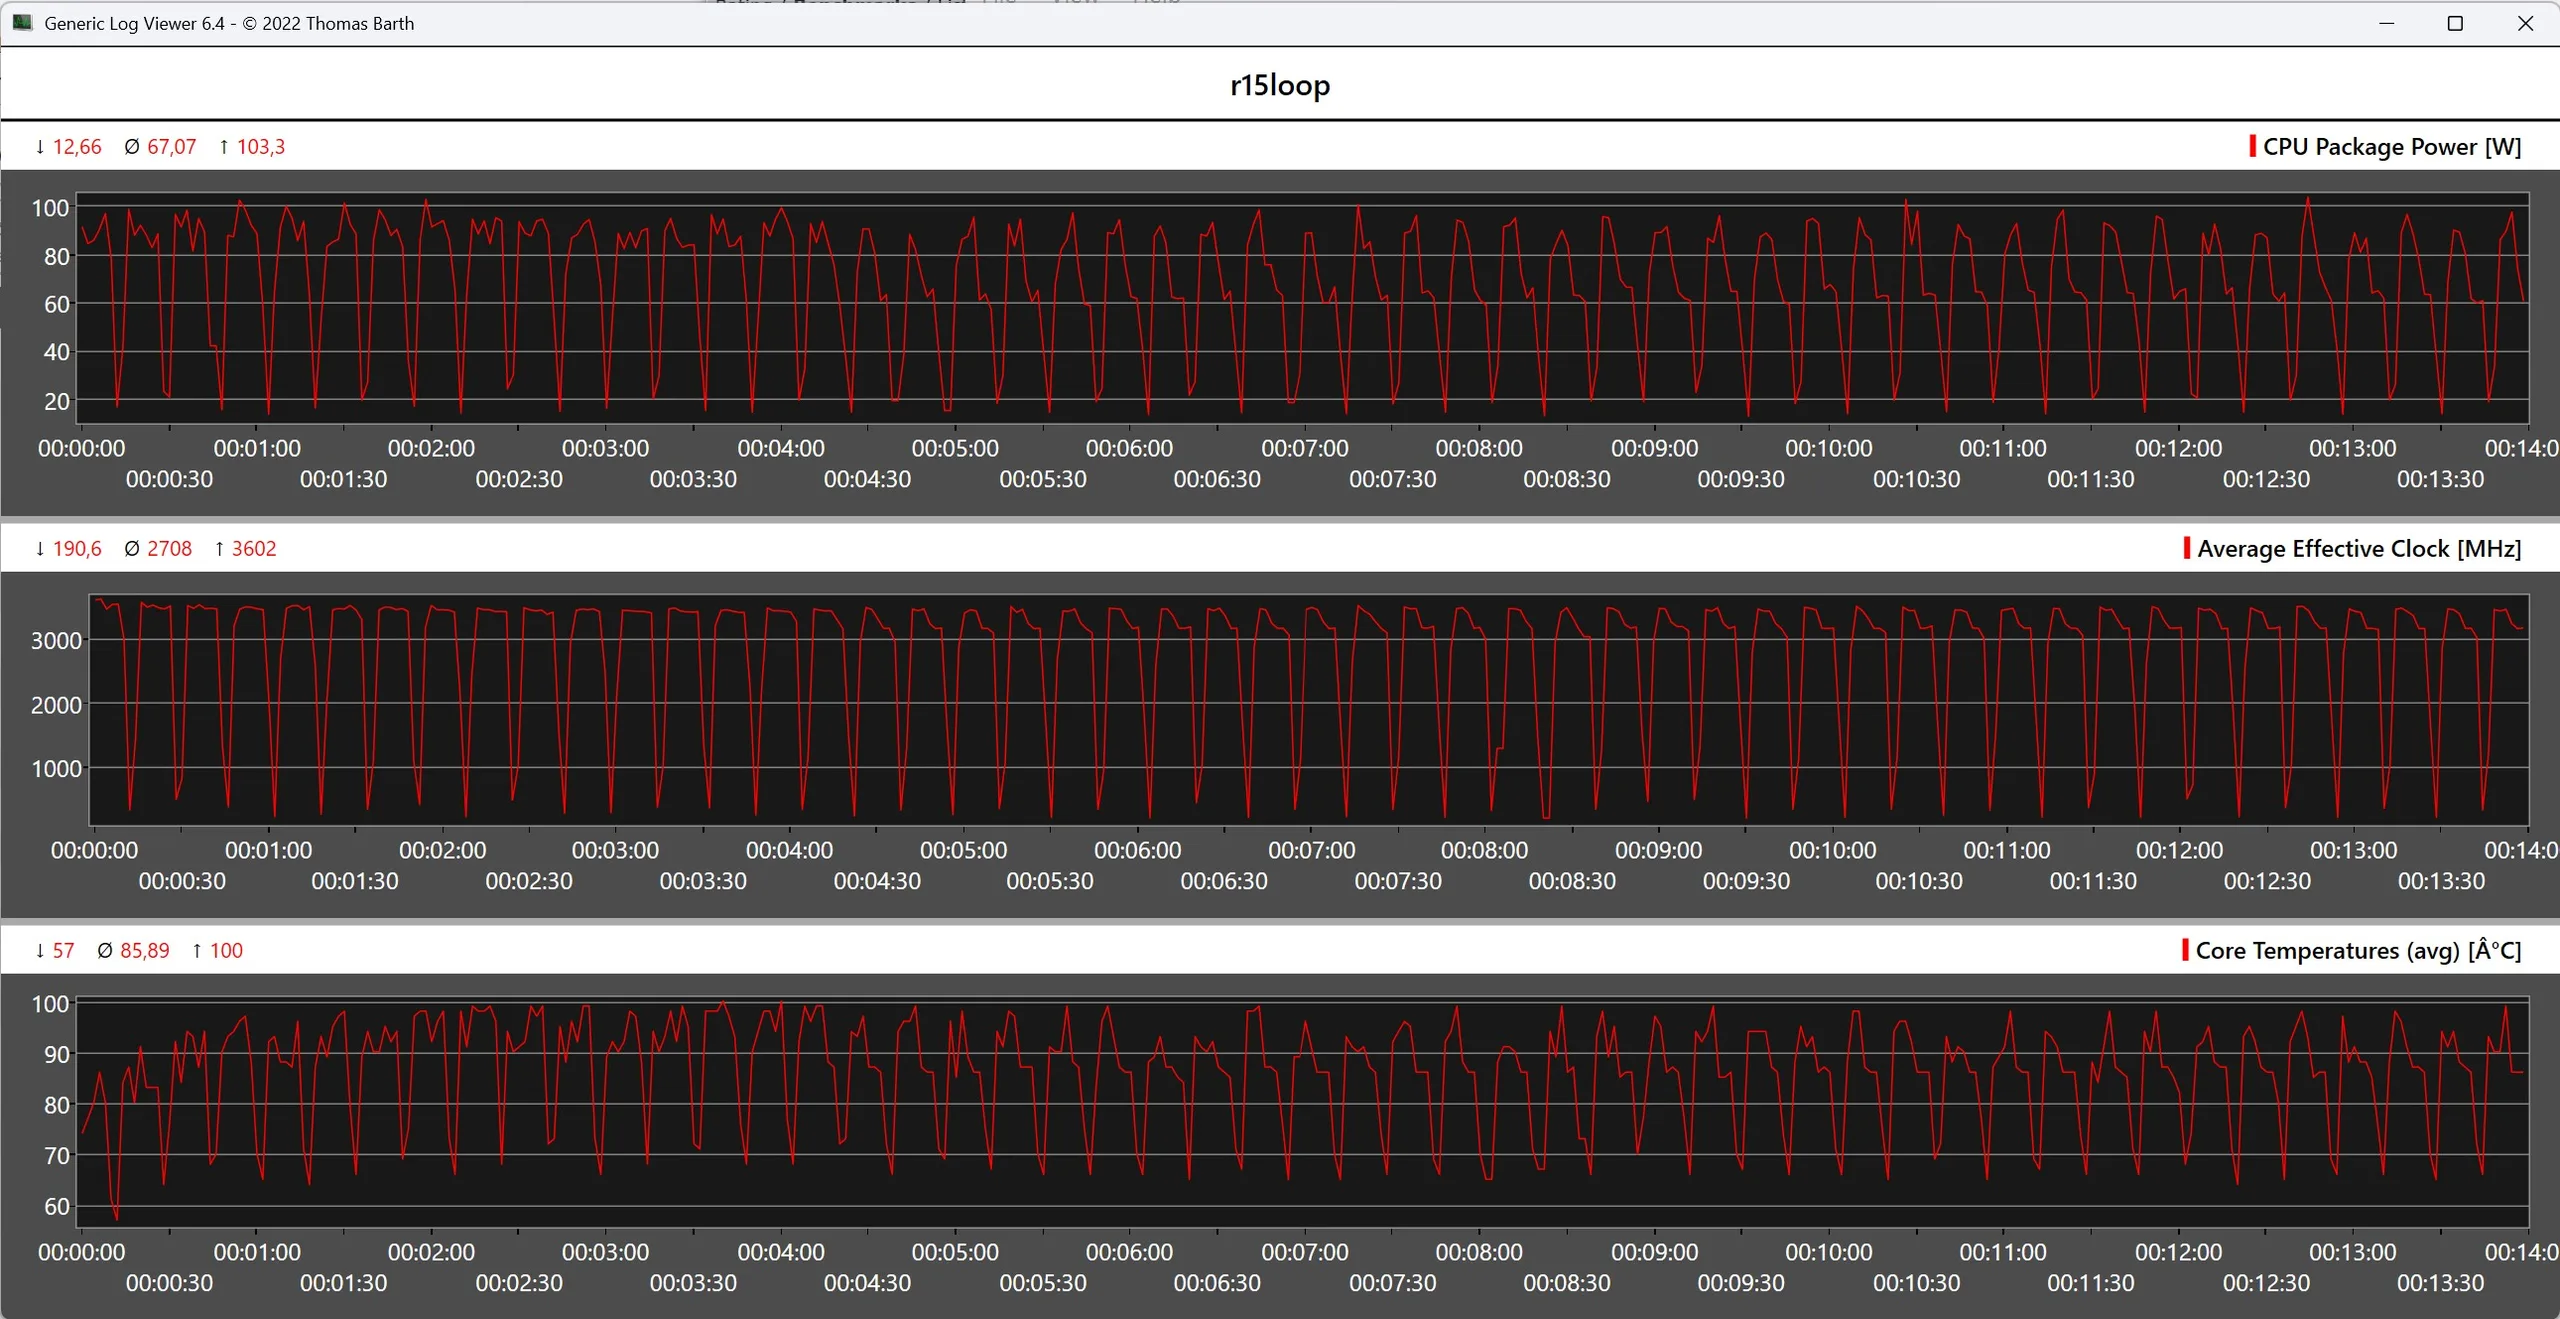Image resolution: width=2560 pixels, height=1319 pixels.
Task: Click the 00:10:30 marker on temperature graph axis
Action: [x=1916, y=1283]
